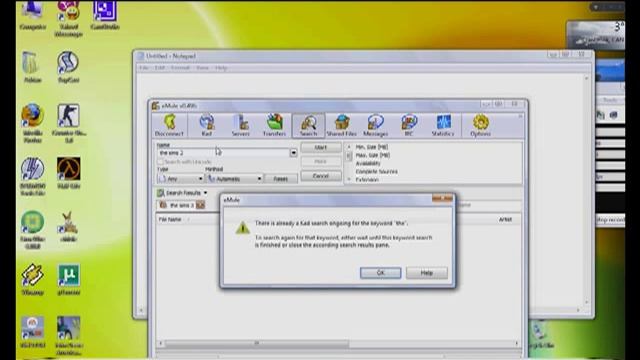Open the File menu in Notepad
Image resolution: width=640 pixels, height=360 pixels.
click(144, 68)
